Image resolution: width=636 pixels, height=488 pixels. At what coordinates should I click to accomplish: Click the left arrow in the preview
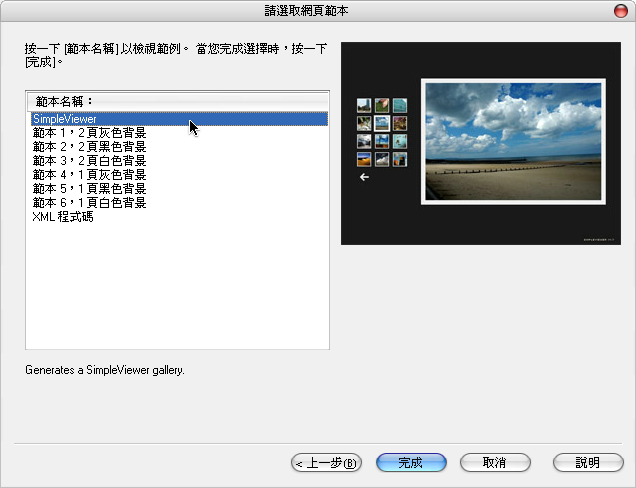coord(364,177)
